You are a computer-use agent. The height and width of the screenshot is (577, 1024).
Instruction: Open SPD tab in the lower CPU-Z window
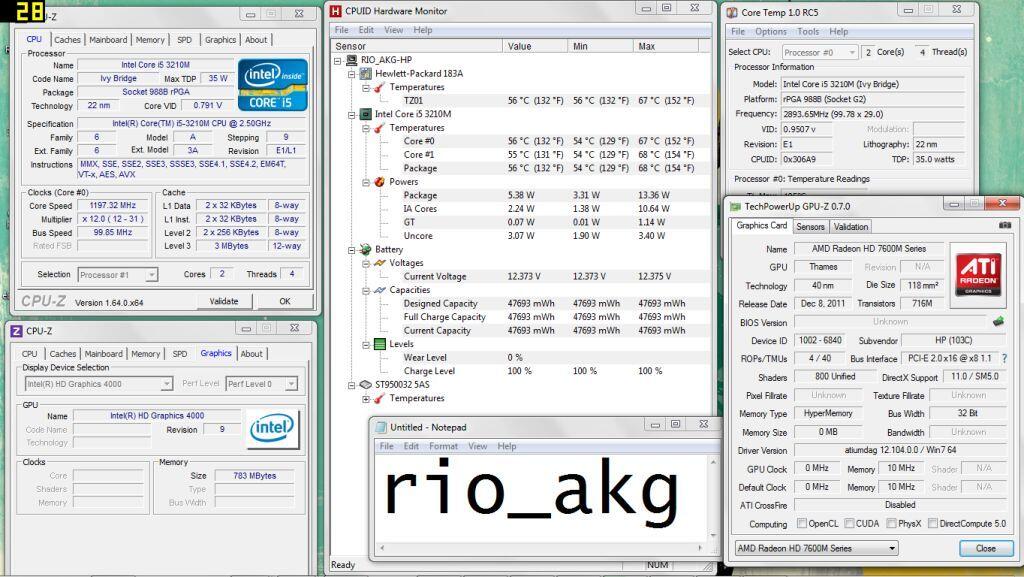tap(180, 354)
